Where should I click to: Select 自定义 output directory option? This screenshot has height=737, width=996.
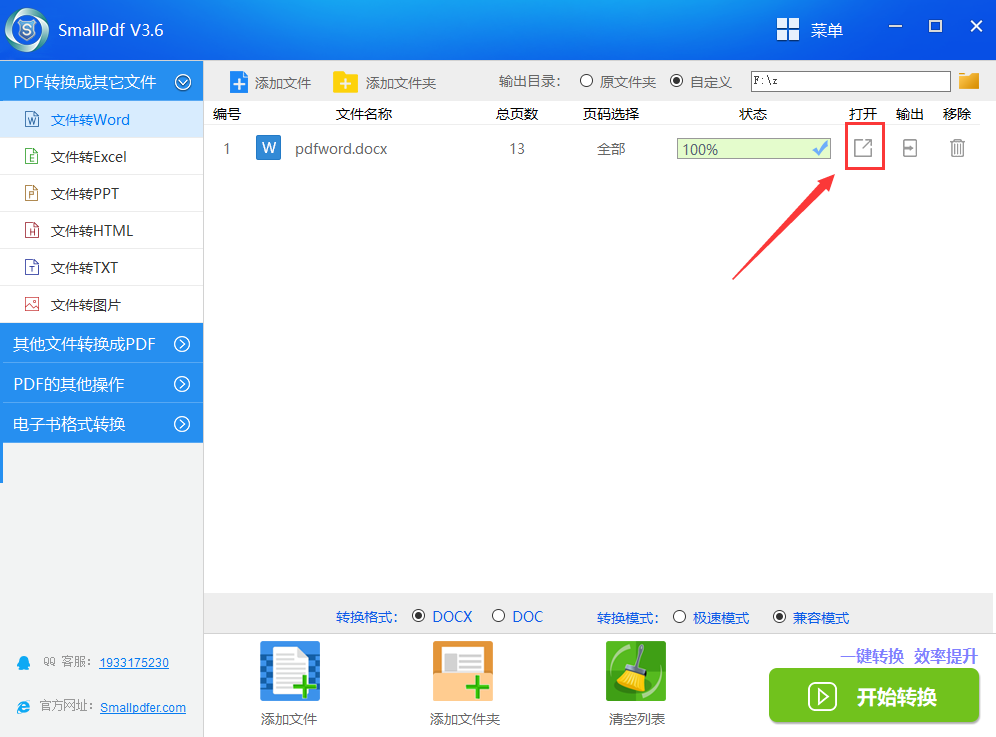click(676, 81)
